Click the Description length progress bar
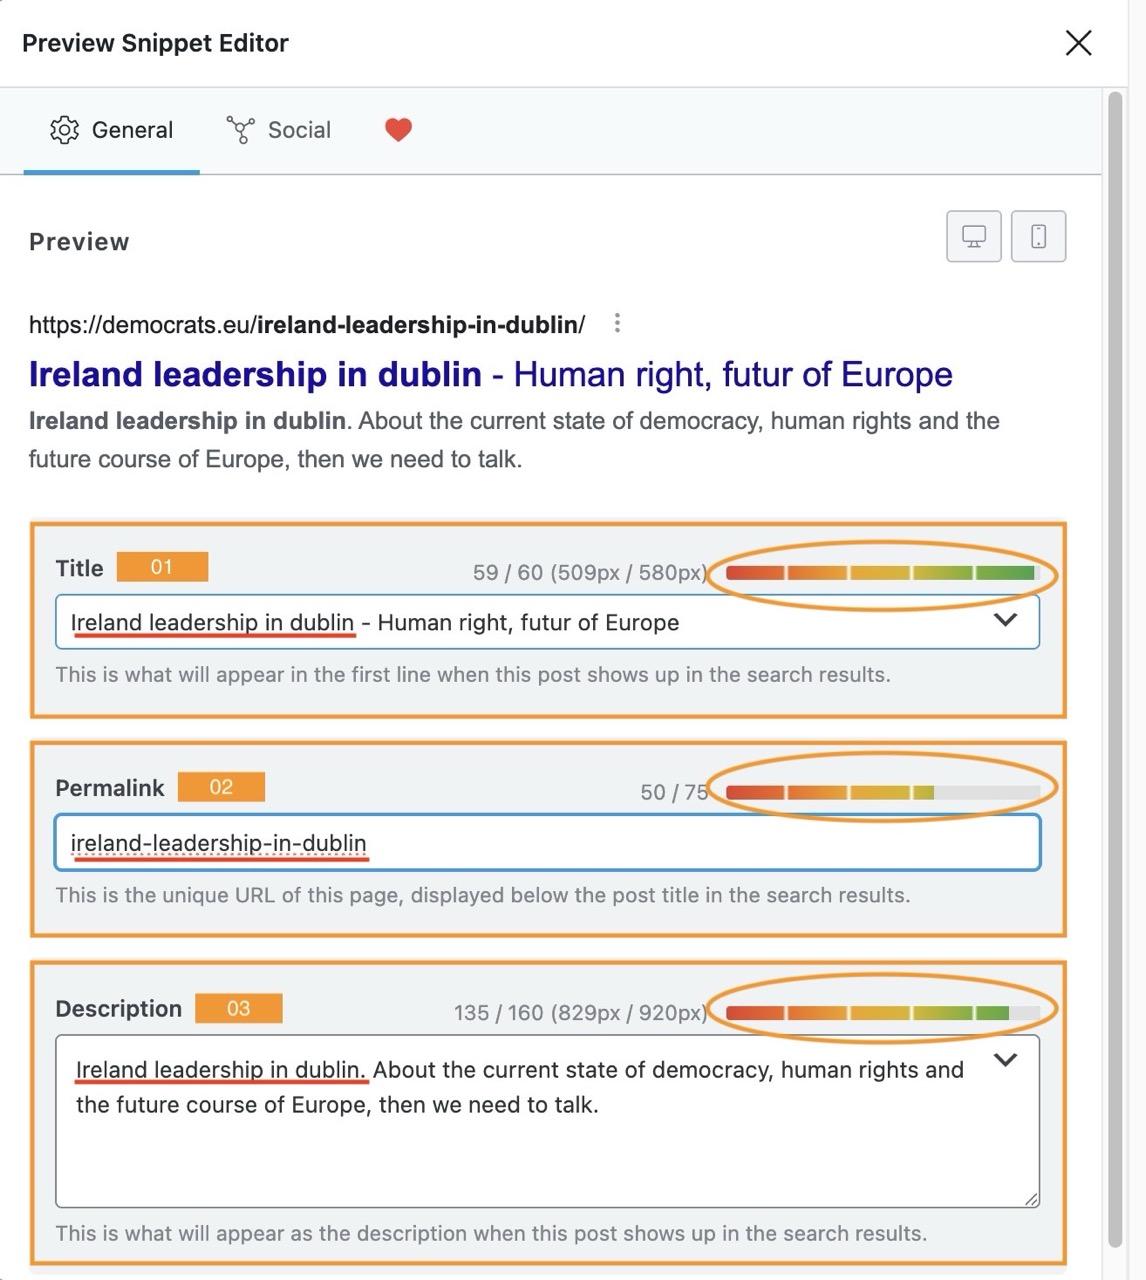Screen dimensions: 1146x1280 click(881, 1013)
